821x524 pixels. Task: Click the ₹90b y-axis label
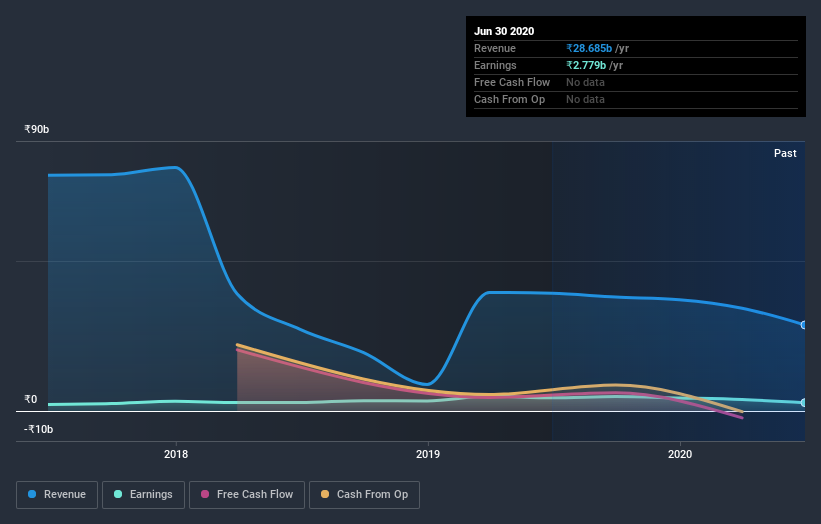coord(37,129)
